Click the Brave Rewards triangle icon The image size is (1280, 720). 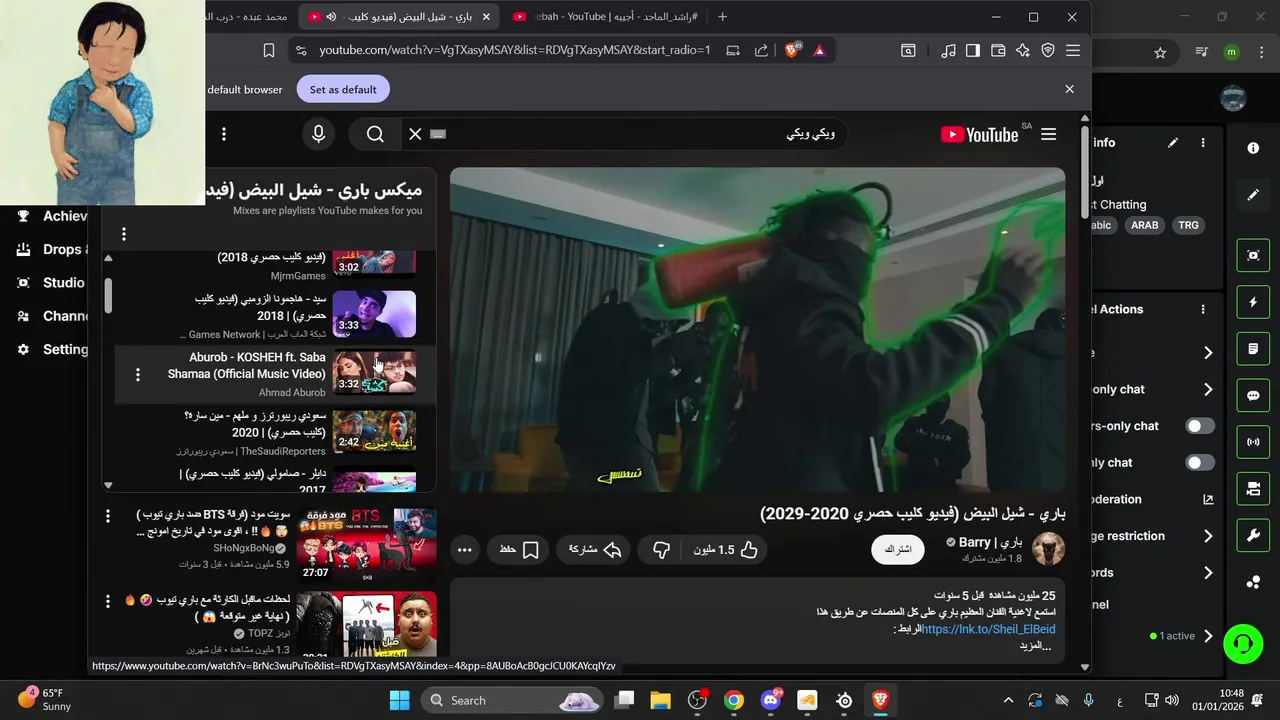[x=820, y=50]
